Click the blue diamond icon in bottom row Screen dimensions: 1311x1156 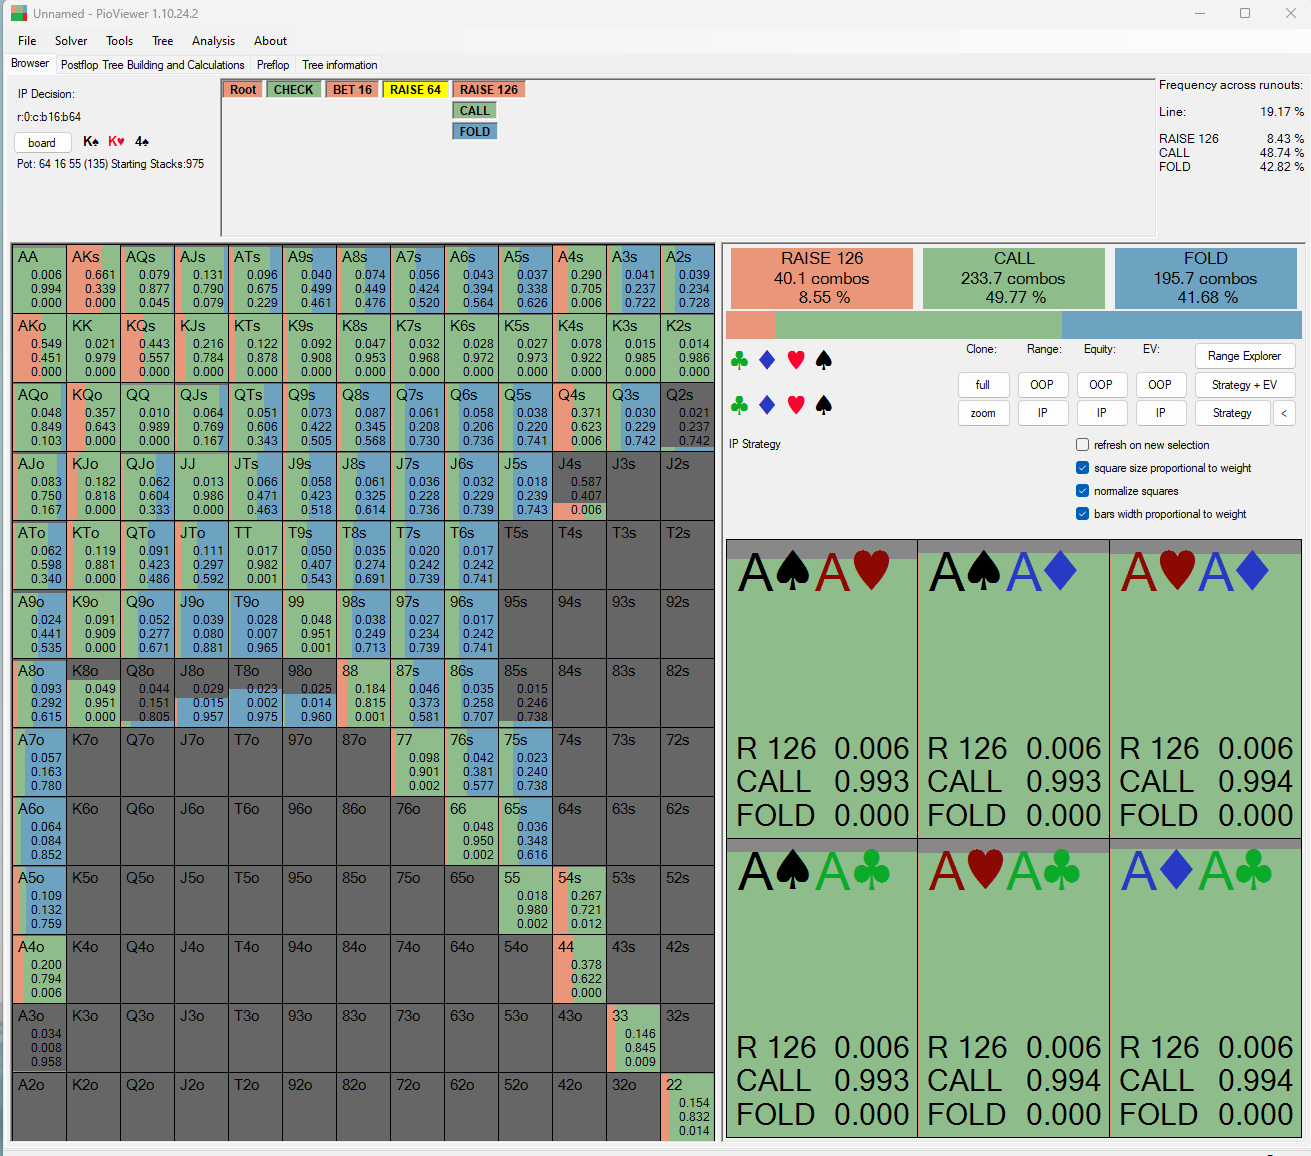pos(767,405)
